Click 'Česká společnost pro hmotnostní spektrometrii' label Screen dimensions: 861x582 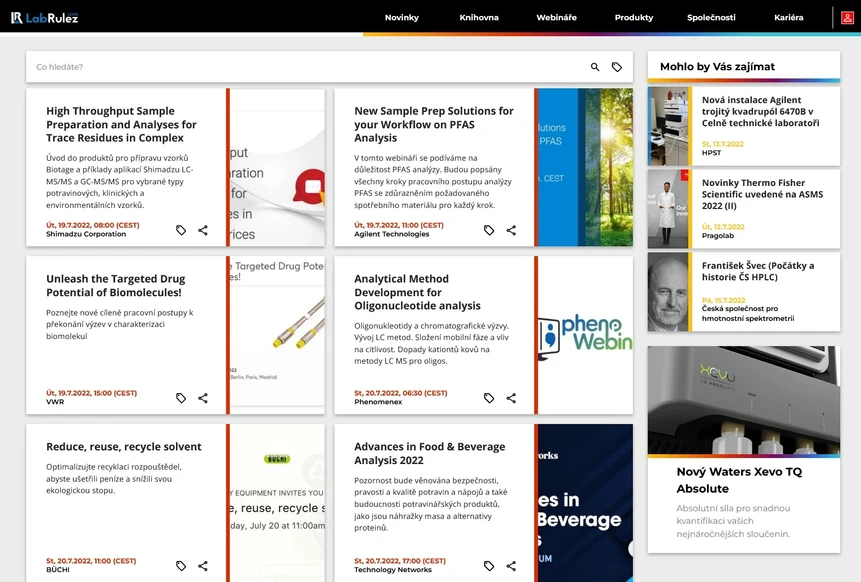748,314
